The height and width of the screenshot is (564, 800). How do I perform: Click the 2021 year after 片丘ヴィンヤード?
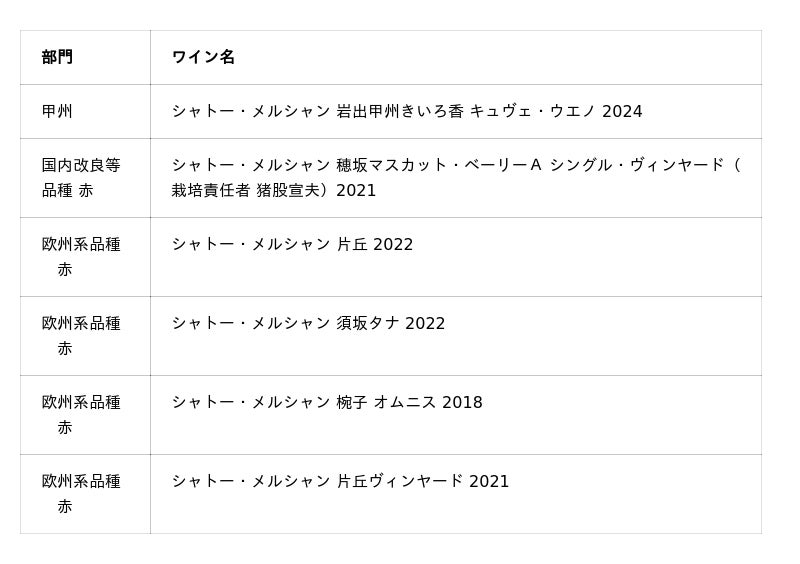[489, 481]
